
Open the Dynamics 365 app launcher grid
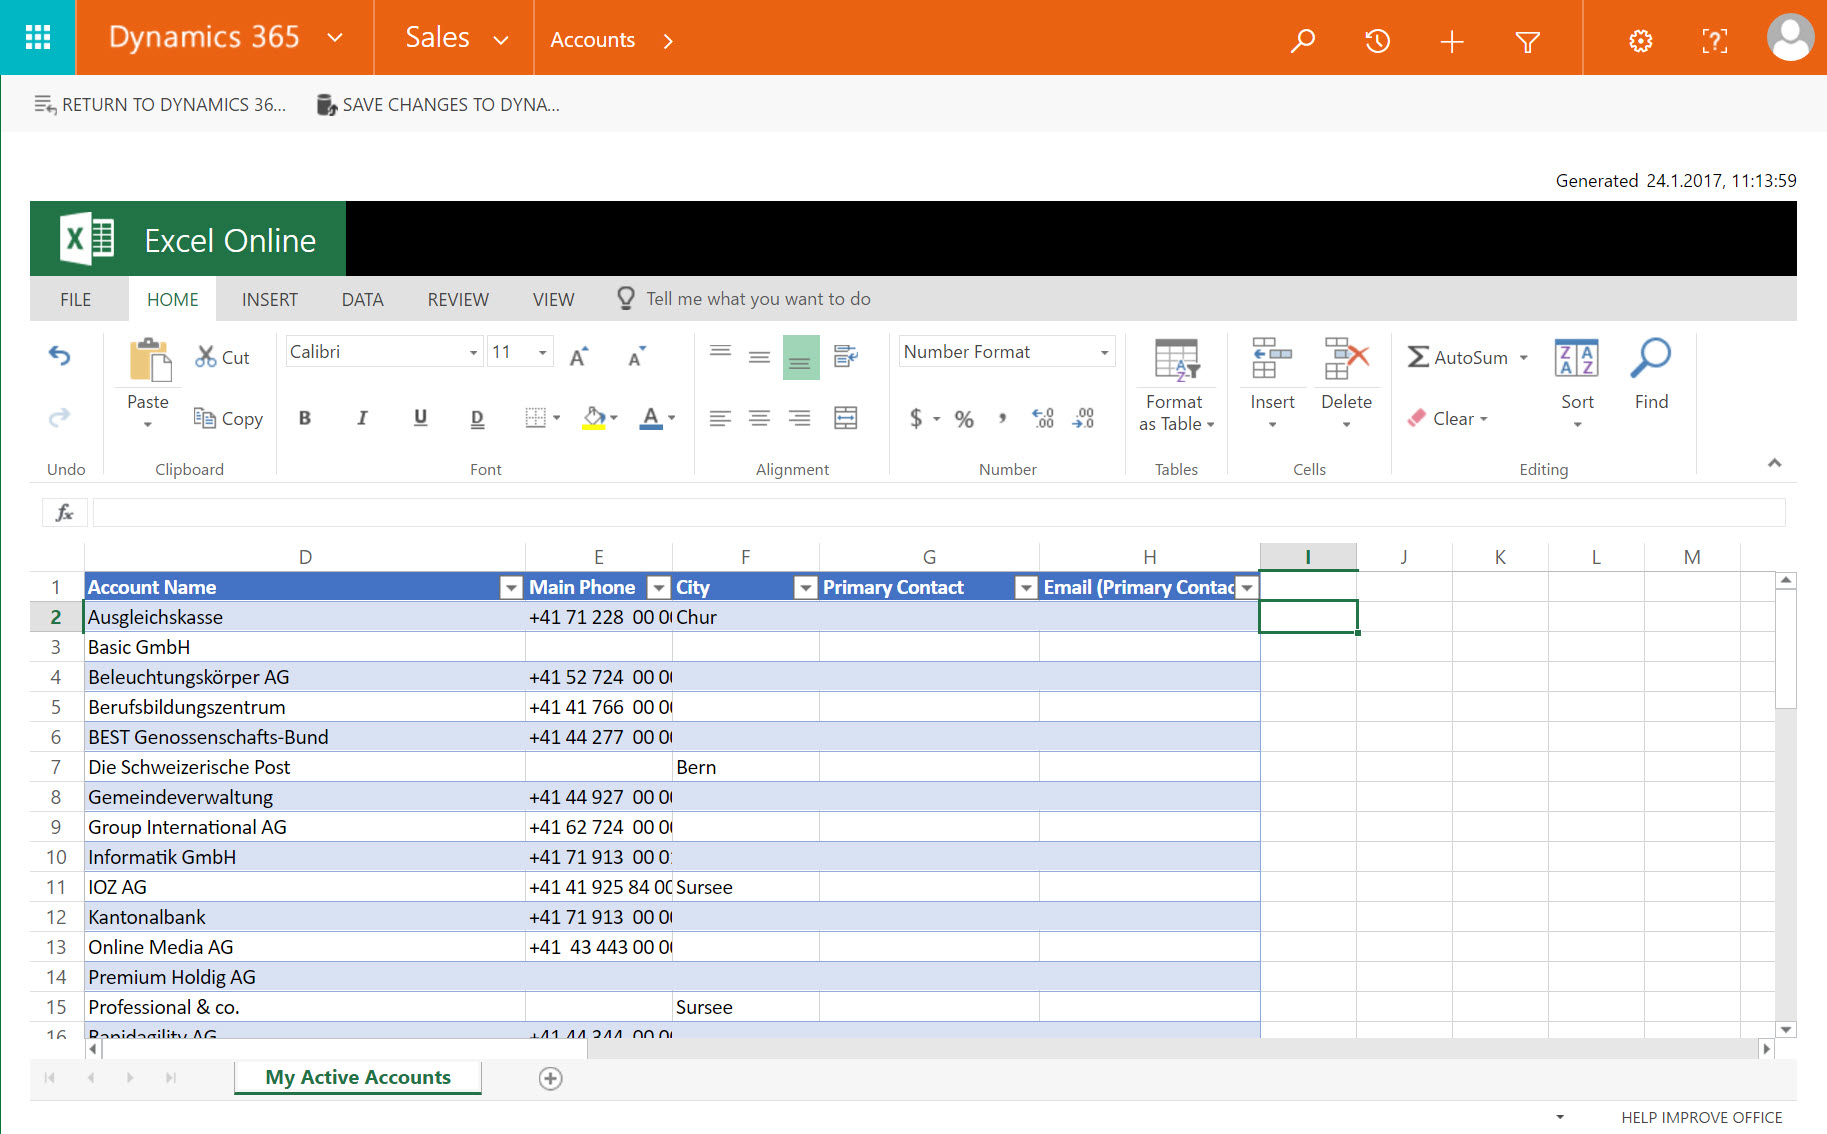(37, 38)
